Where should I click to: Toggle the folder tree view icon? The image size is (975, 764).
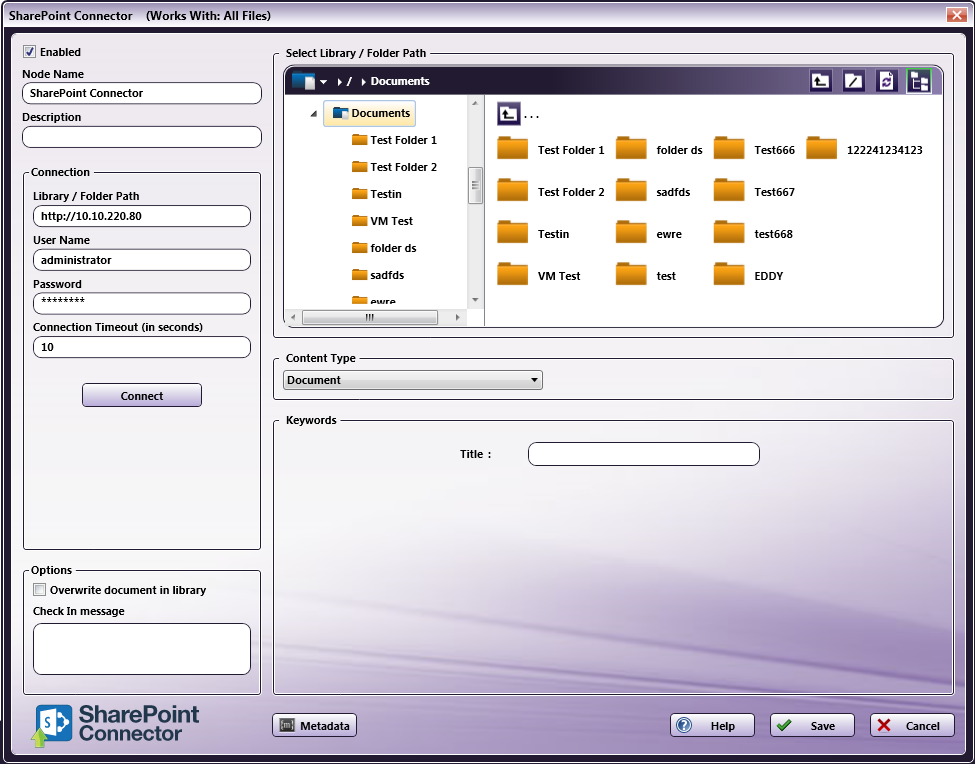coord(919,81)
